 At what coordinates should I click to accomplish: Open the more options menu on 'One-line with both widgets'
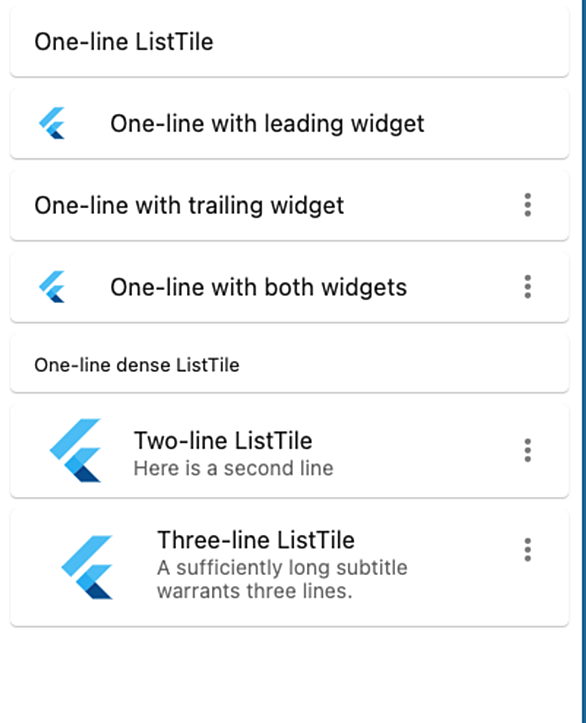(528, 287)
